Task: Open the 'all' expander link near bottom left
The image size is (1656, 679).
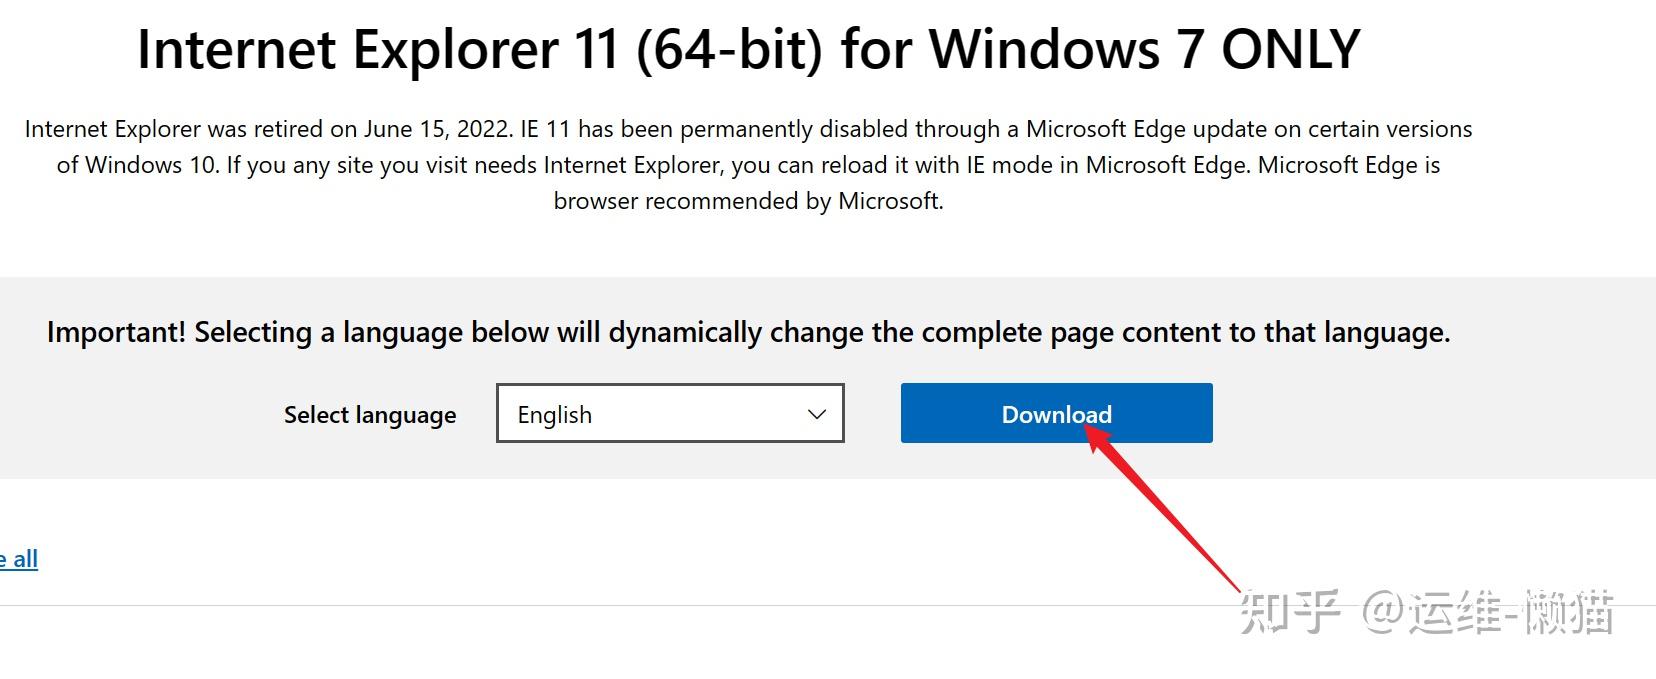Action: click(x=18, y=559)
